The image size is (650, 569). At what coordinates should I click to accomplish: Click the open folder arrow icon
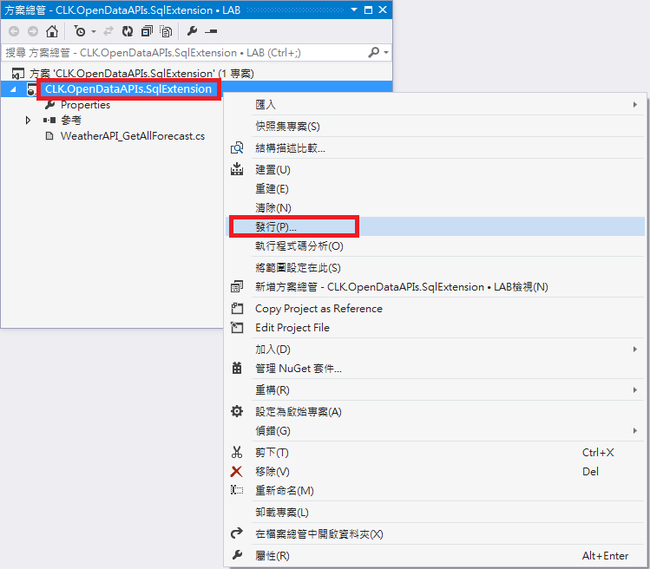pyautogui.click(x=237, y=533)
